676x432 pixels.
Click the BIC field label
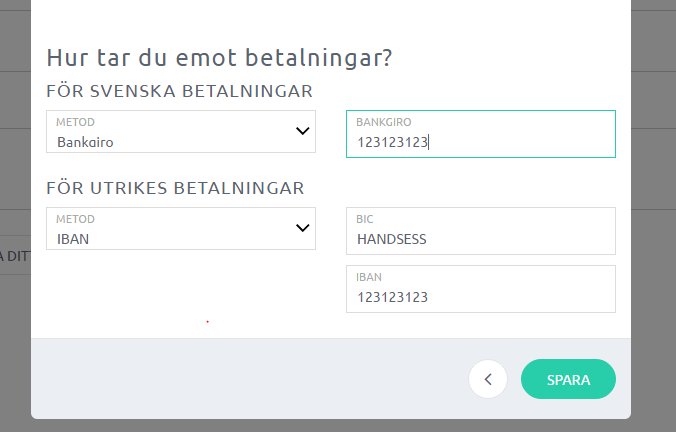click(364, 219)
